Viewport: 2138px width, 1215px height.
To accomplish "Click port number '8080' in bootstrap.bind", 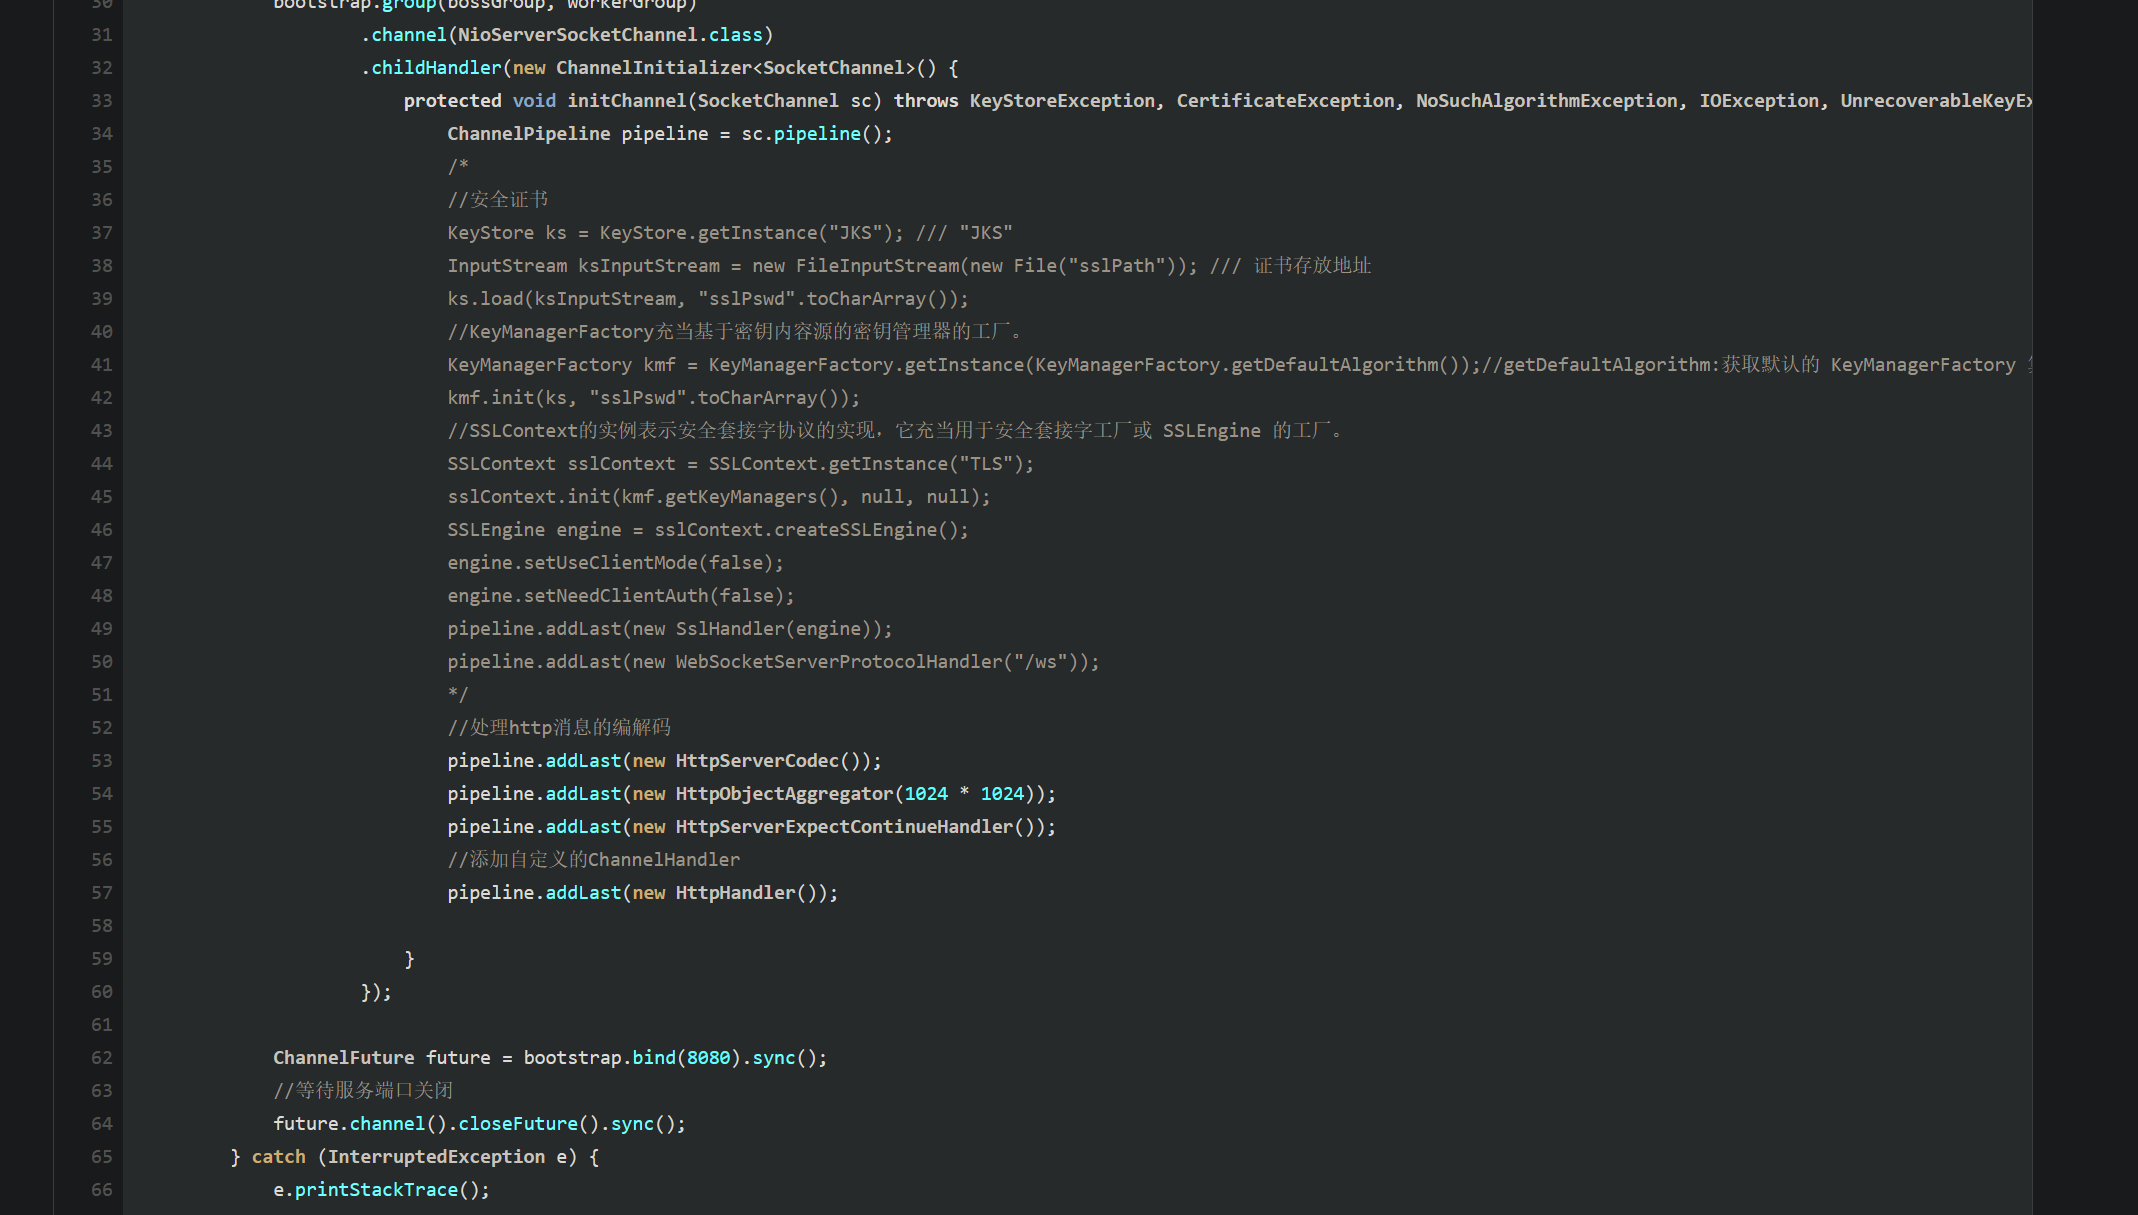I will point(708,1058).
